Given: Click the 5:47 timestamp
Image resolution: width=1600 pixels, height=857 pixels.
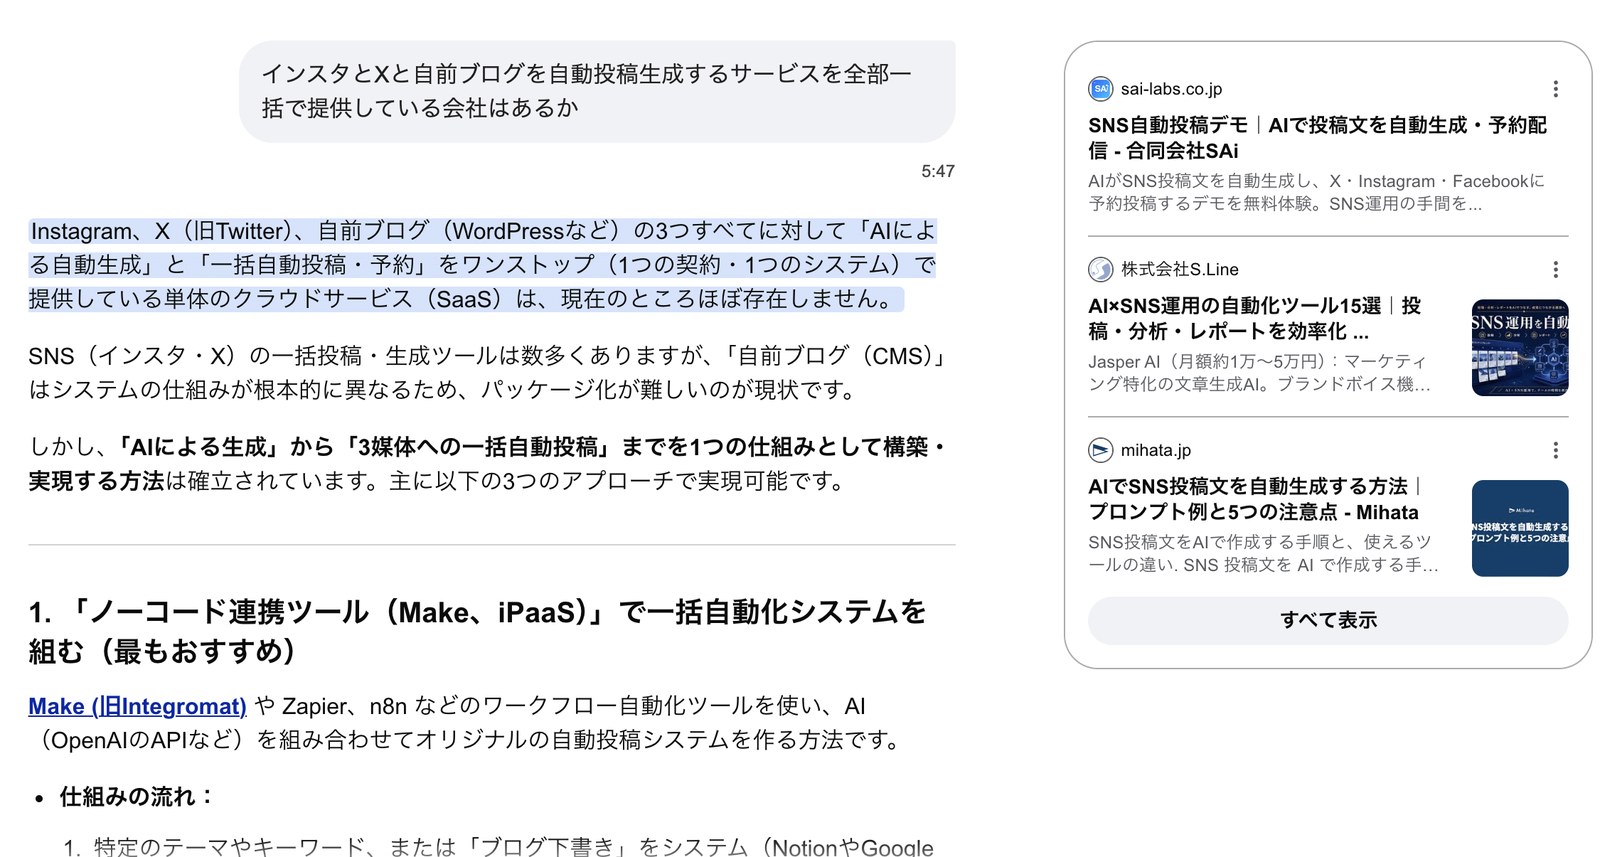Looking at the screenshot, I should point(938,171).
